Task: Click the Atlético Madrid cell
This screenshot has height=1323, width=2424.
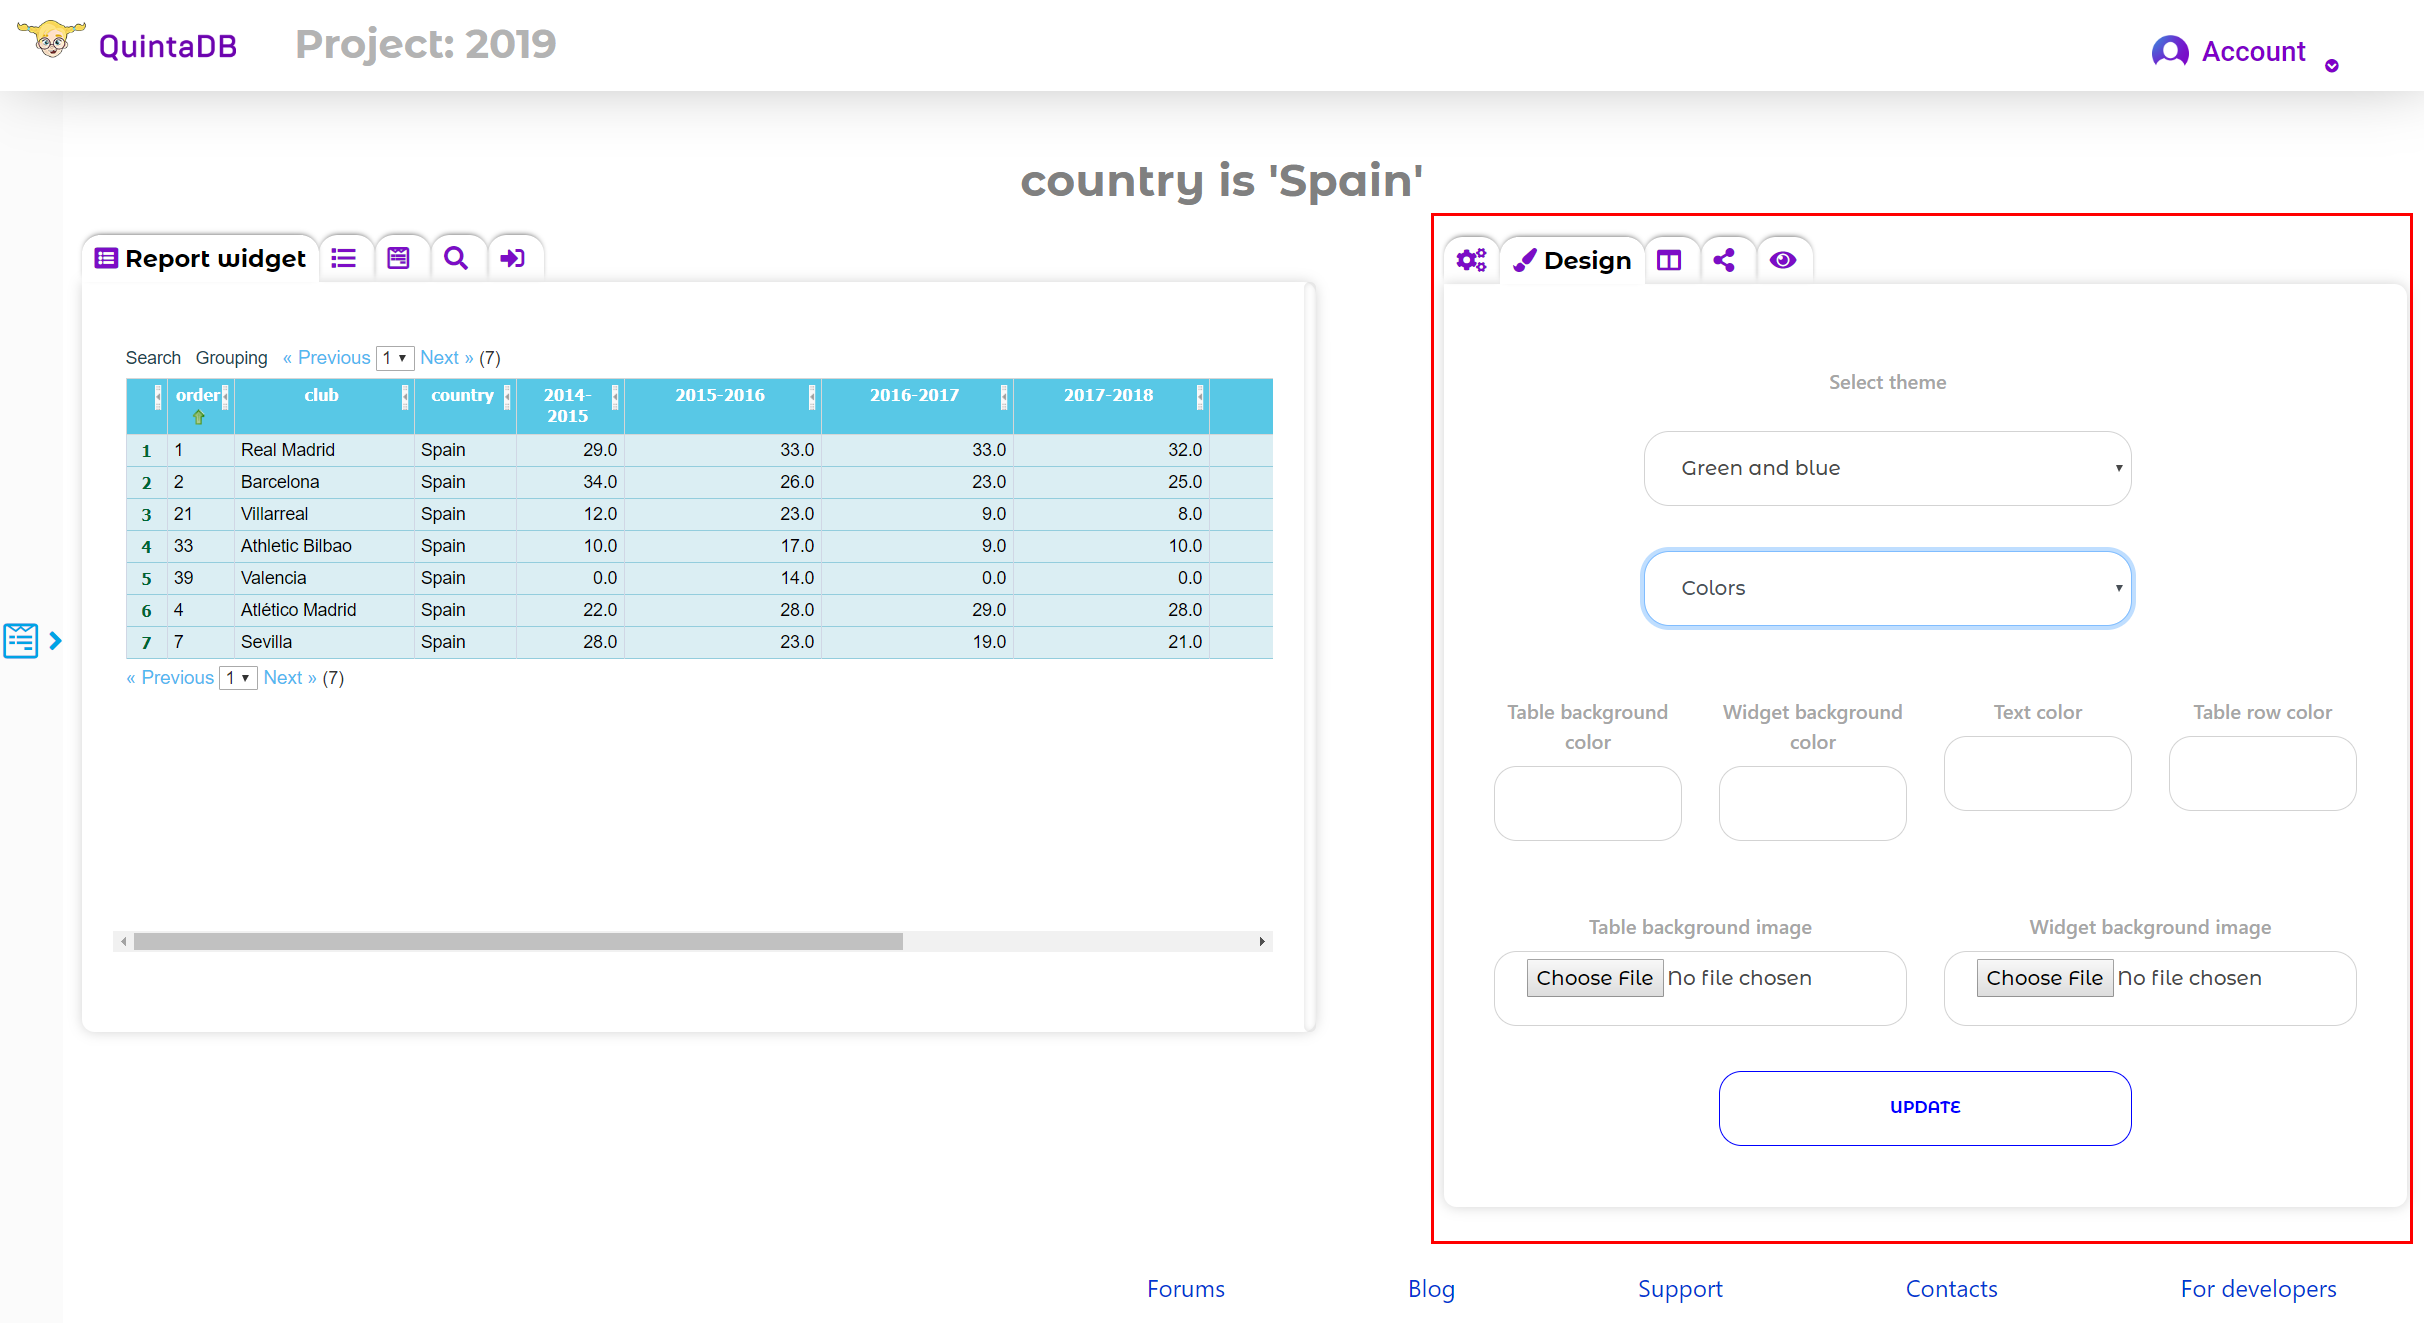Action: (324, 610)
